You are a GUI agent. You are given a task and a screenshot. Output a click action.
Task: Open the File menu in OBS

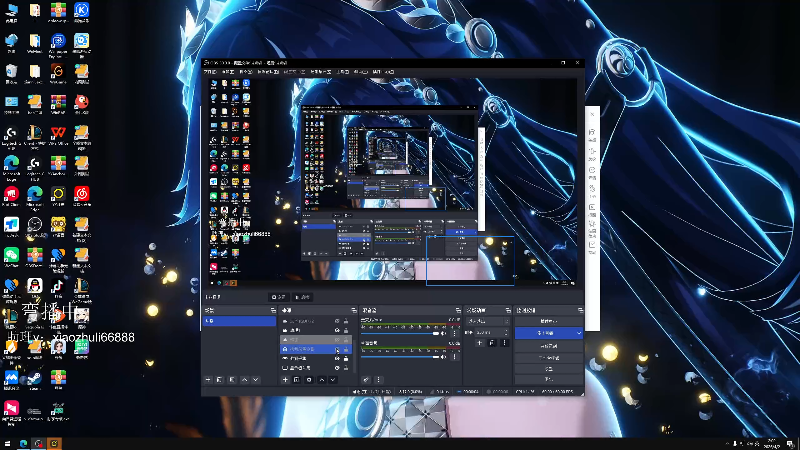(x=210, y=72)
